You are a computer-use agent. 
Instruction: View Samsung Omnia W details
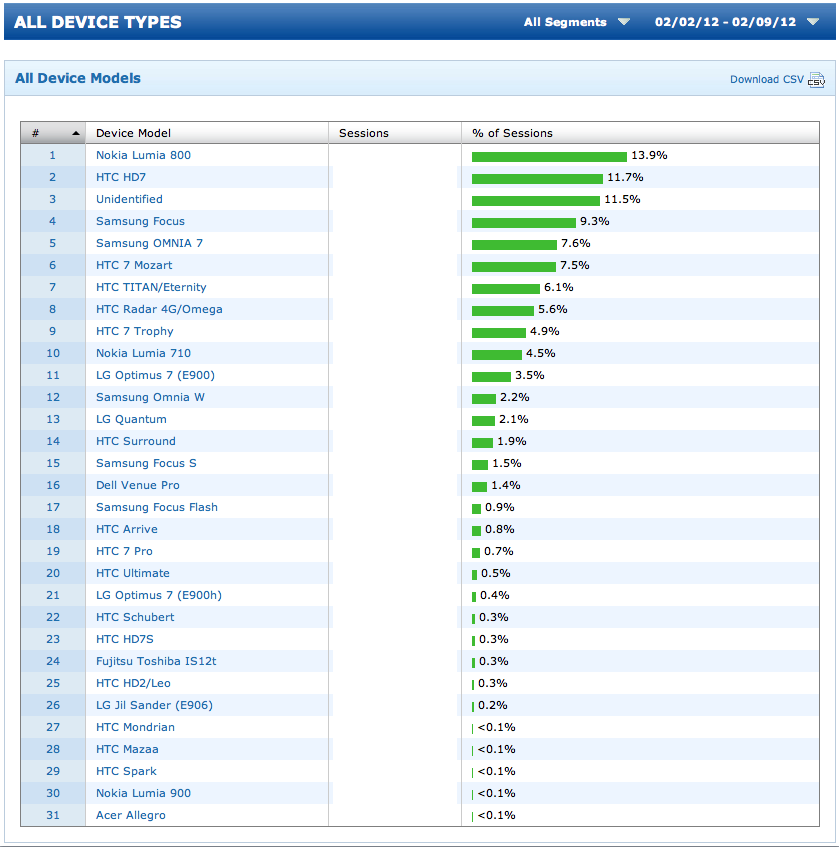[x=150, y=397]
